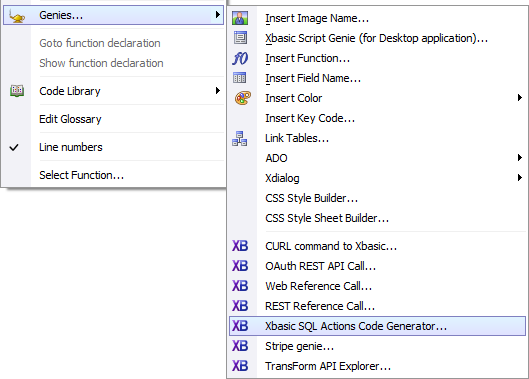Viewport: 529px width, 379px height.
Task: Click disabled Show function declaration entry
Action: (x=113, y=63)
